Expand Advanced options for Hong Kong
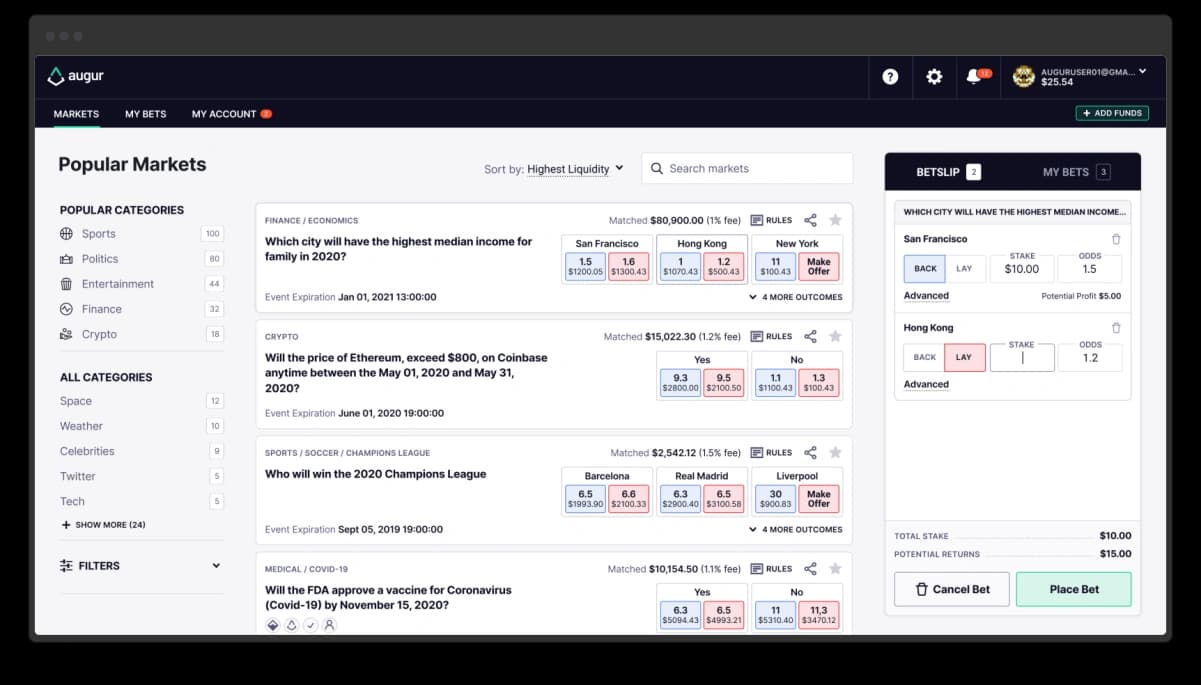Image resolution: width=1201 pixels, height=685 pixels. (926, 385)
